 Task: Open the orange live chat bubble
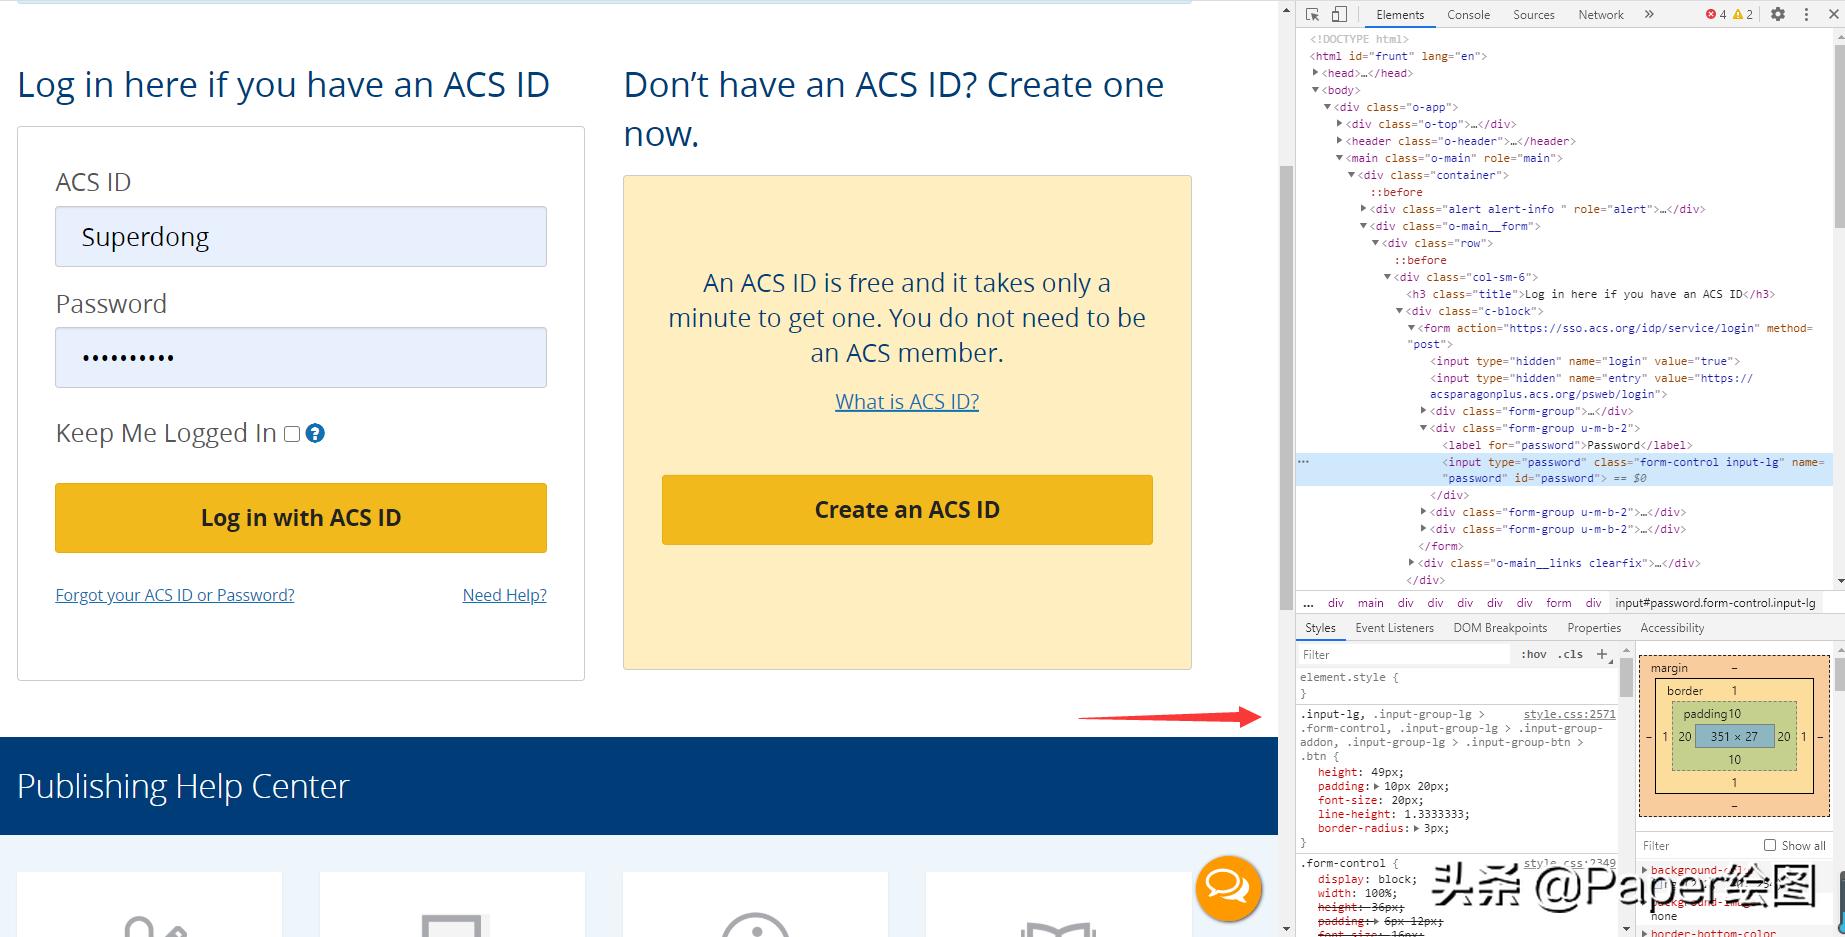tap(1228, 888)
